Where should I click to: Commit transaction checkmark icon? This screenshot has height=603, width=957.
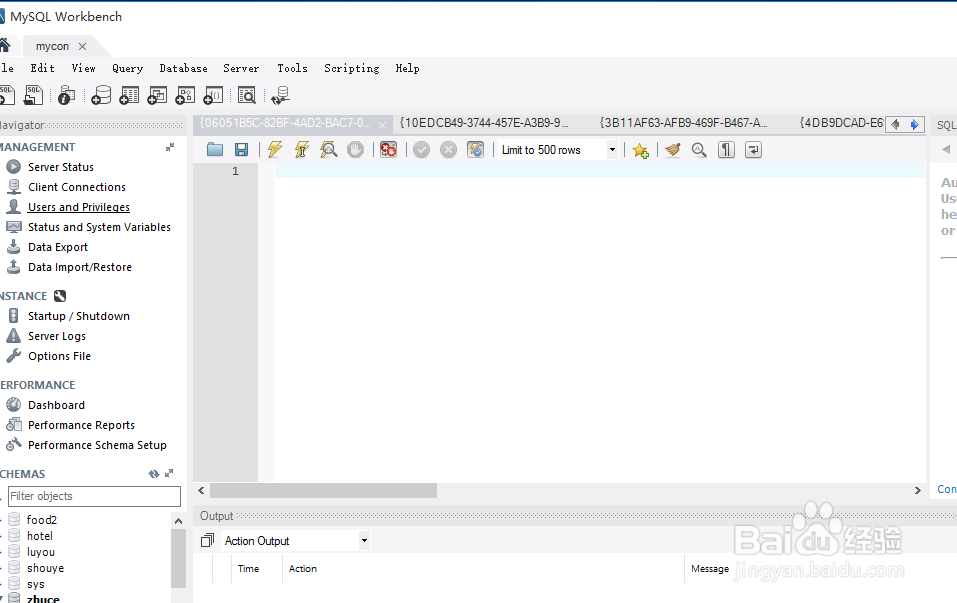pos(421,150)
